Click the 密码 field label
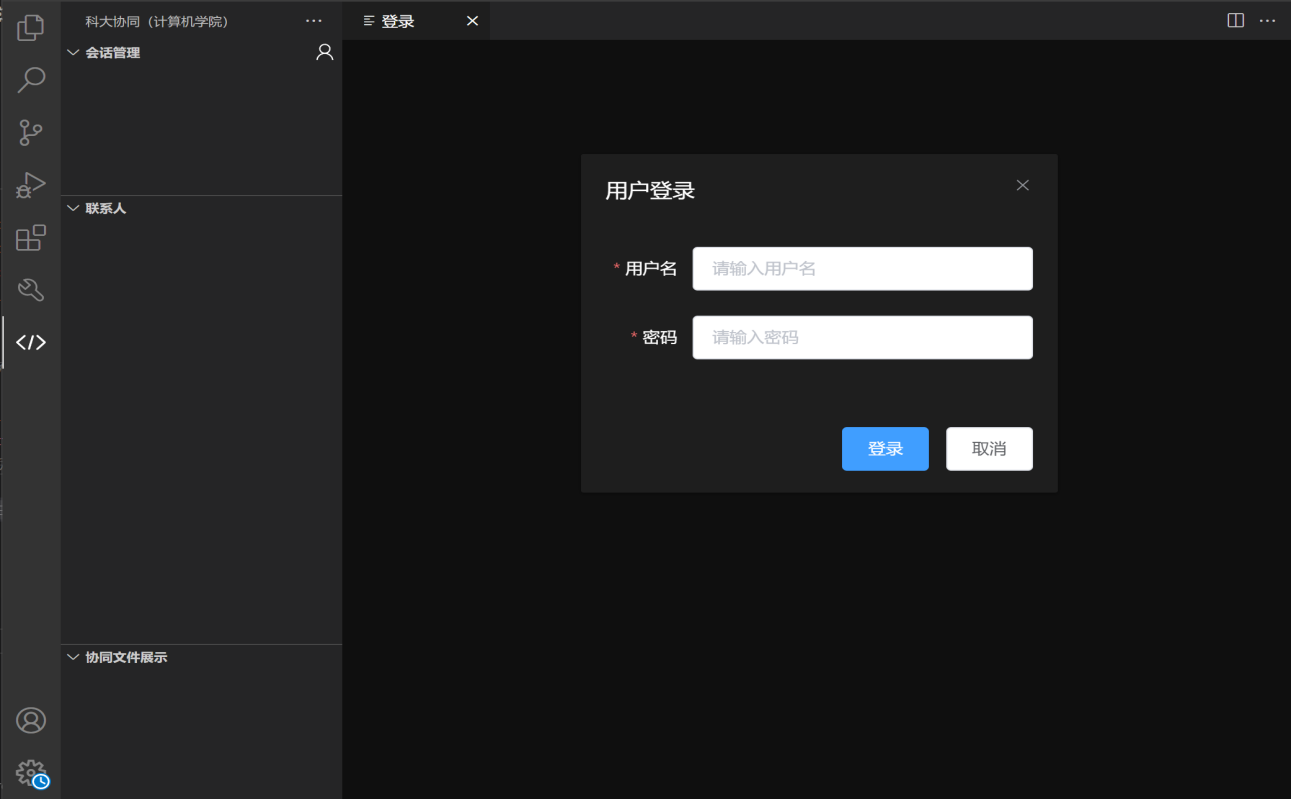This screenshot has height=799, width=1291. click(660, 338)
